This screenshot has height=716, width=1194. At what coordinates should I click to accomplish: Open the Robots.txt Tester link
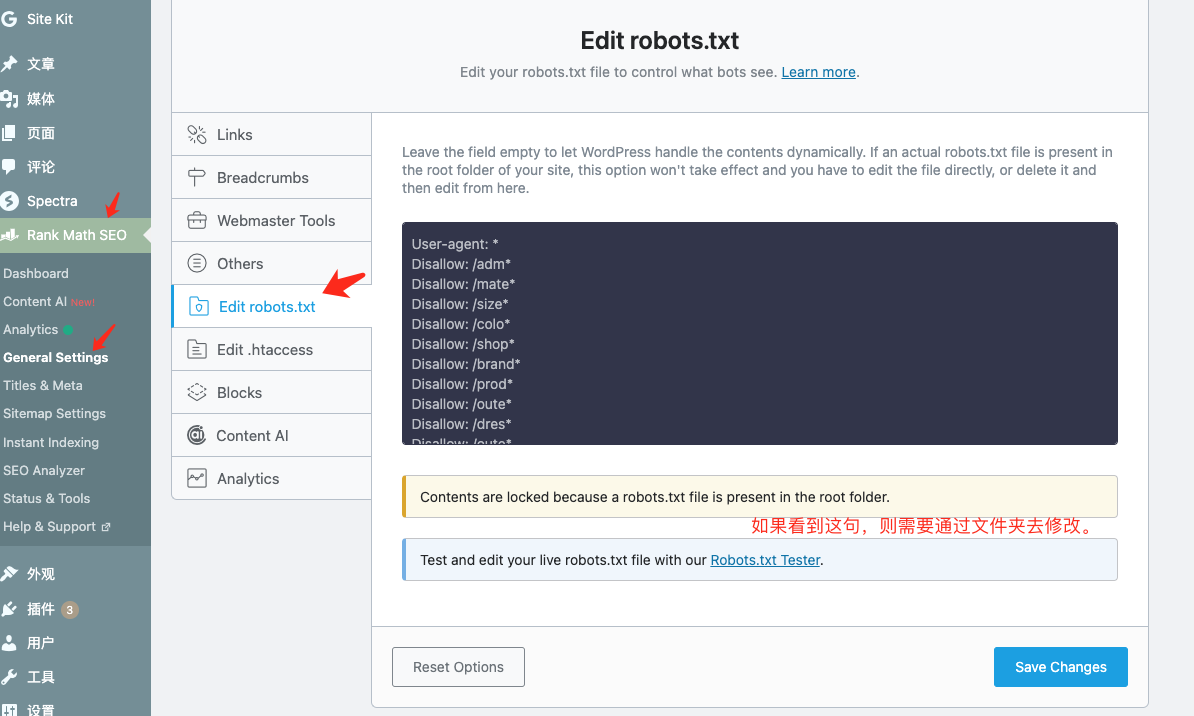pyautogui.click(x=765, y=560)
